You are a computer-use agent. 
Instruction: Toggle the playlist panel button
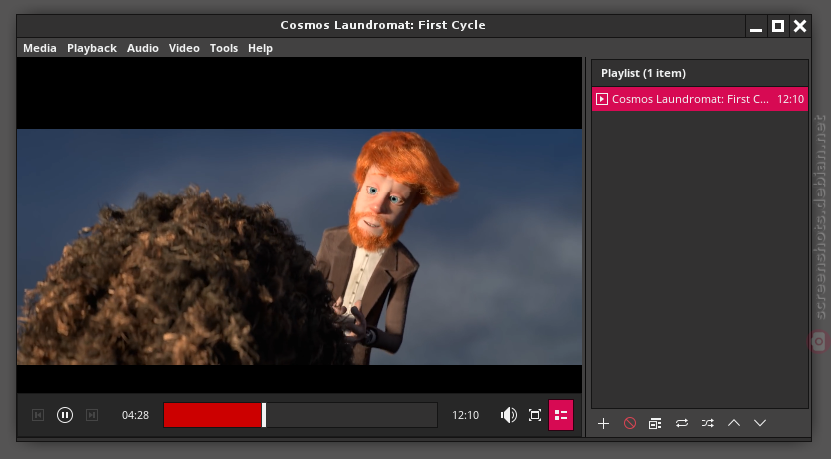point(561,415)
